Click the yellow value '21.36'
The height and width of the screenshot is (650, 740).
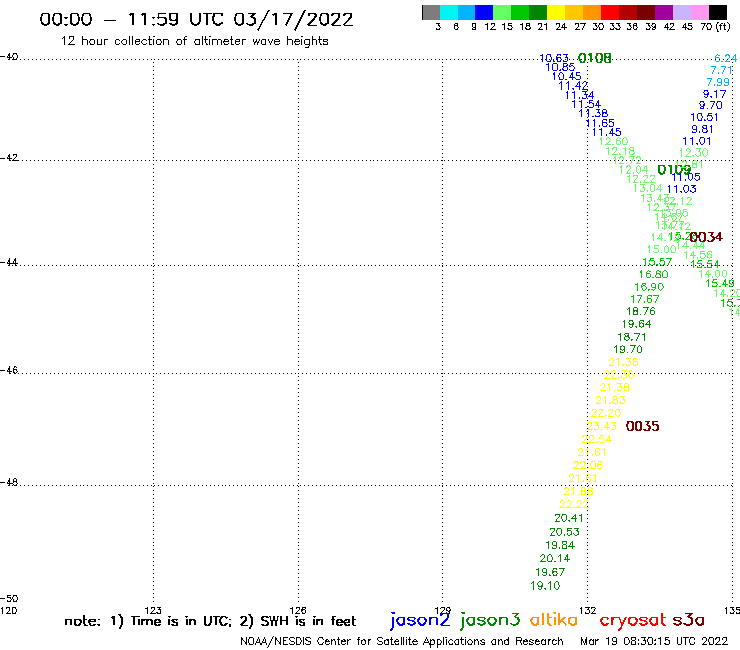tap(623, 362)
